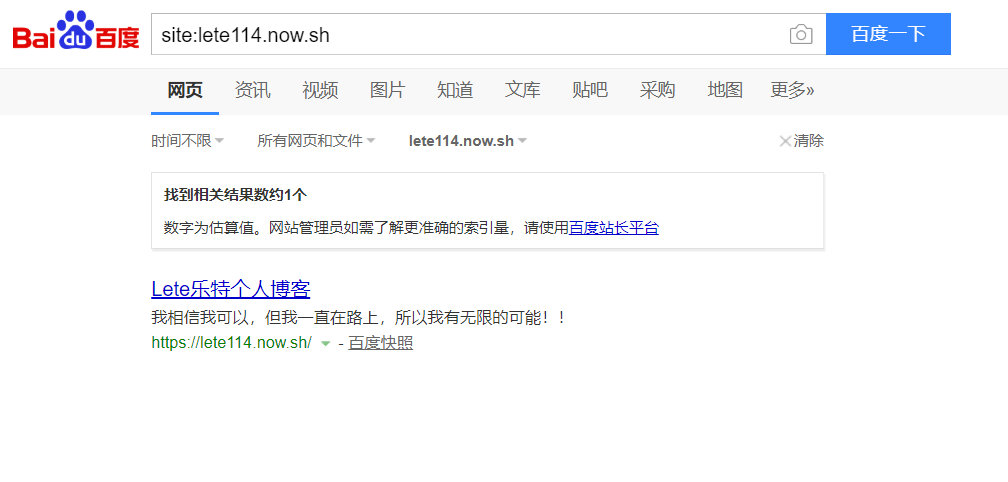1008x482 pixels.
Task: Click the green arrow beside result URL
Action: tap(325, 344)
